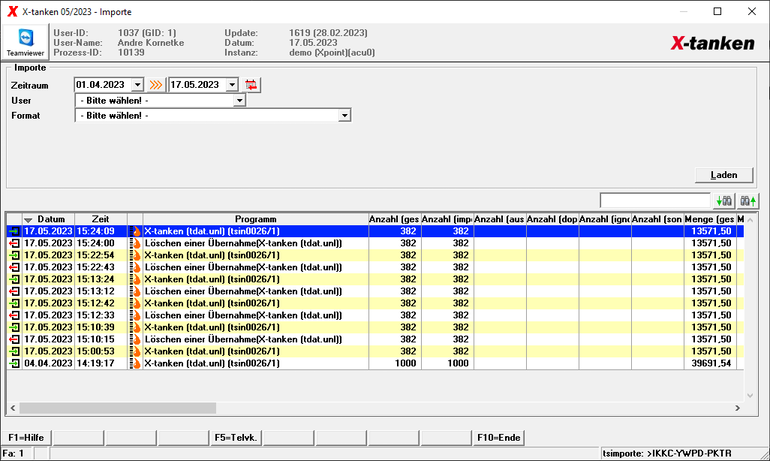Expand the Format dropdown list
Viewport: 770px width, 461px height.
[345, 116]
